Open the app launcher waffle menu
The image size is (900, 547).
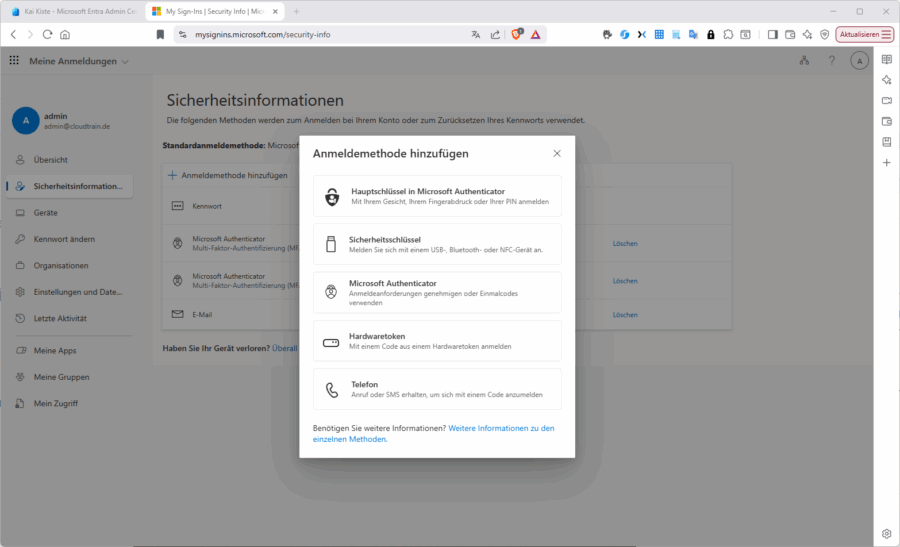(14, 61)
